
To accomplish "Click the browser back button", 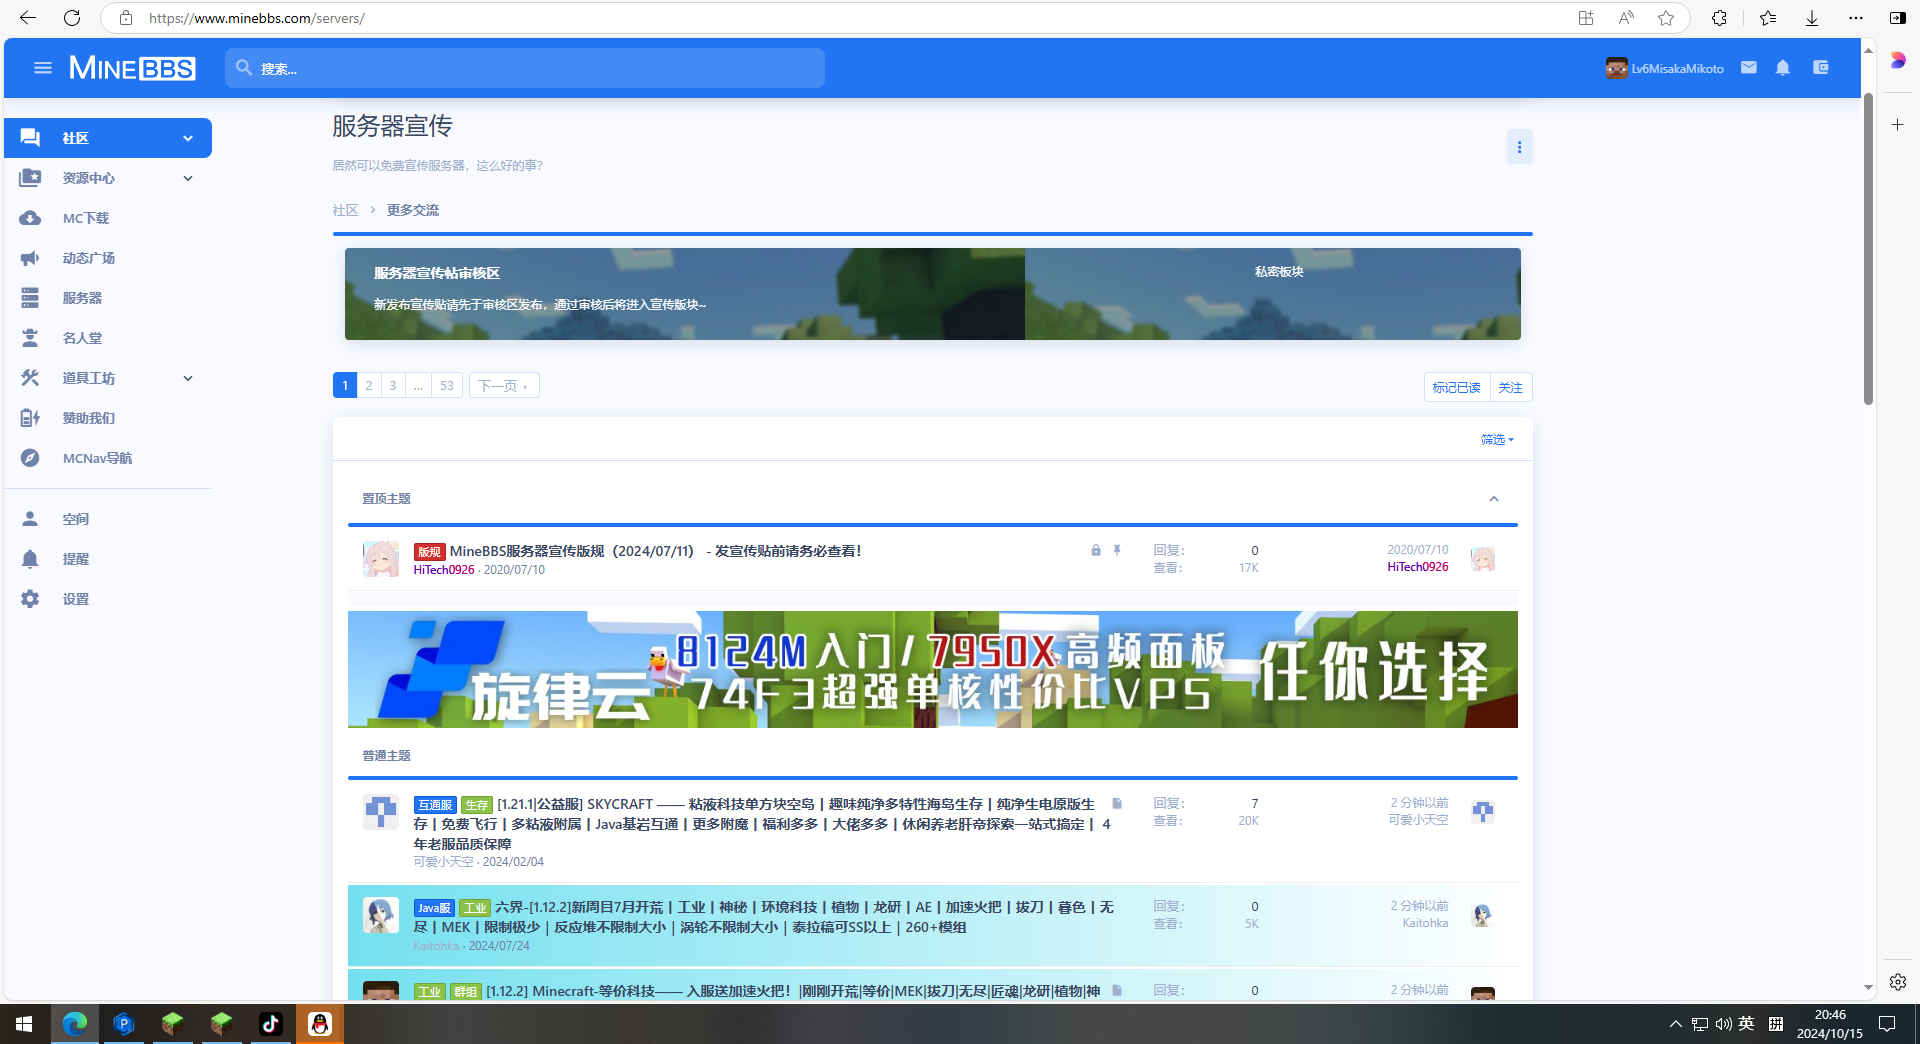I will coord(28,18).
